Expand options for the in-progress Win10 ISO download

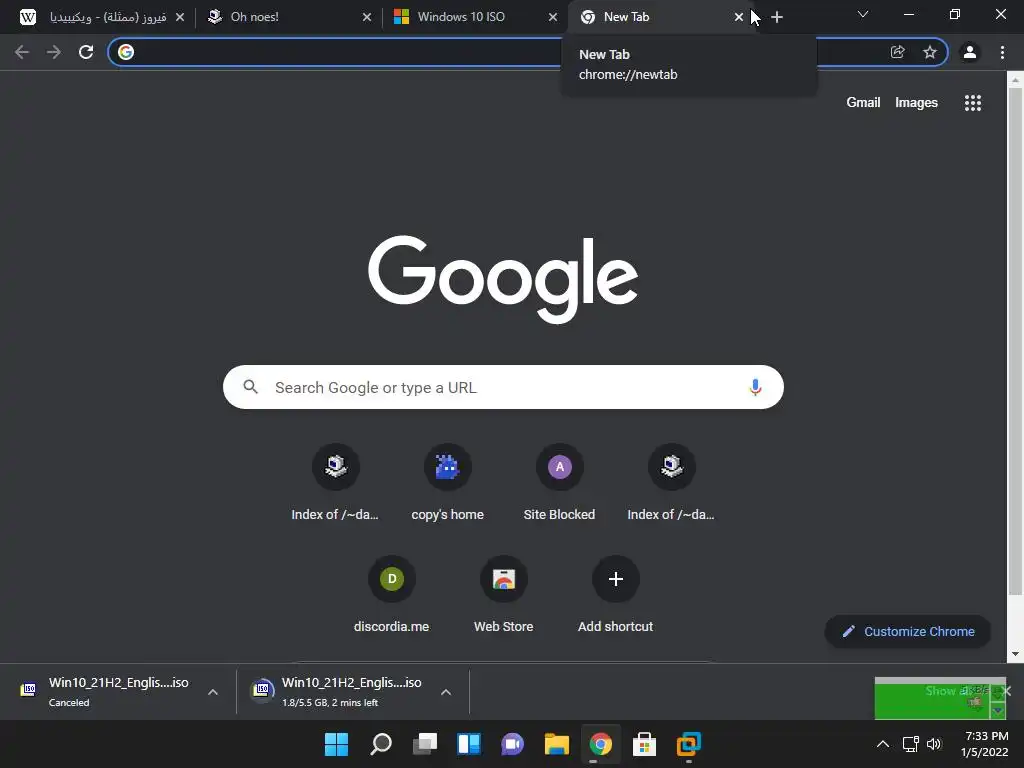tap(446, 692)
